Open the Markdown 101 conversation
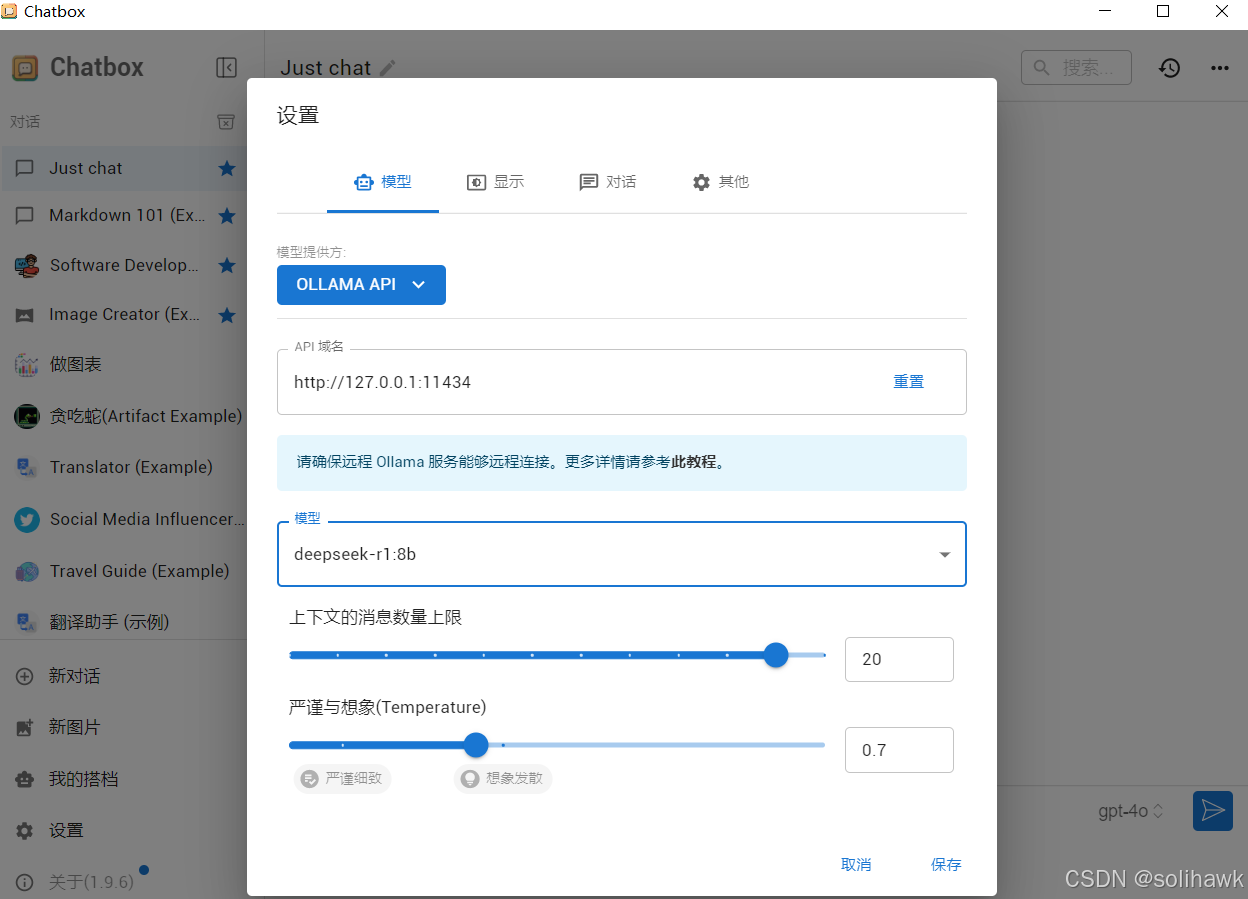The height and width of the screenshot is (899, 1248). click(x=123, y=216)
